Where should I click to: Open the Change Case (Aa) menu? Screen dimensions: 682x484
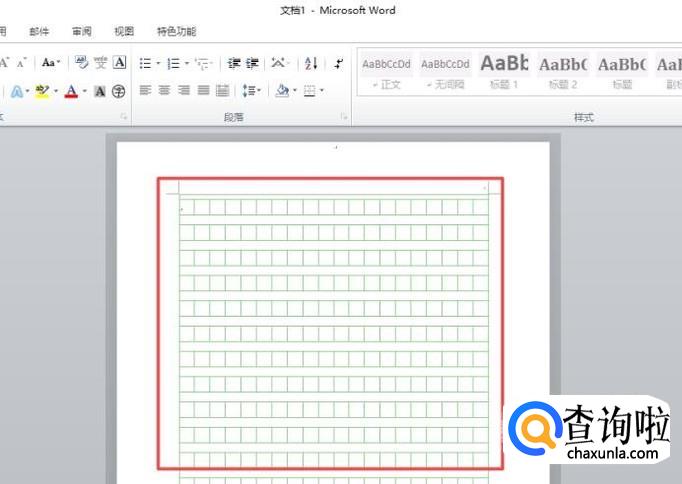(x=51, y=63)
